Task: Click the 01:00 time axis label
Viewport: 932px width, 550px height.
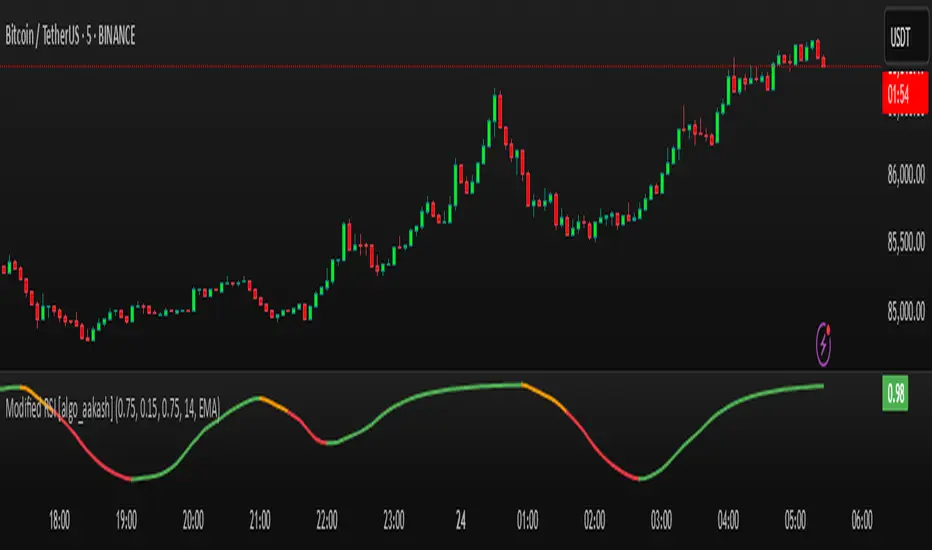Action: click(527, 520)
